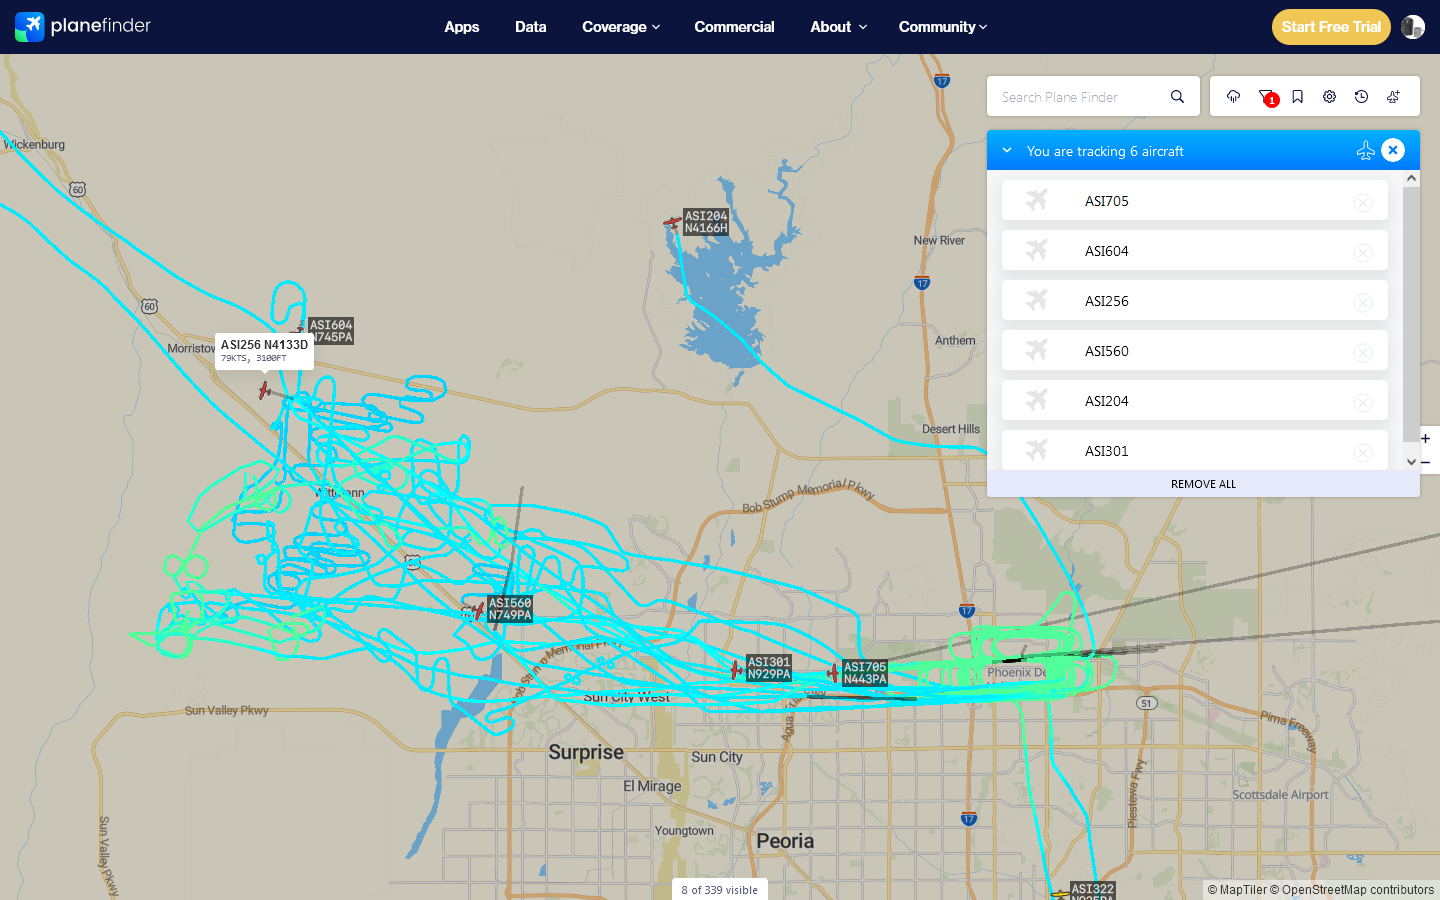Click the plane icon in tracking header
The image size is (1440, 900).
click(x=1365, y=151)
